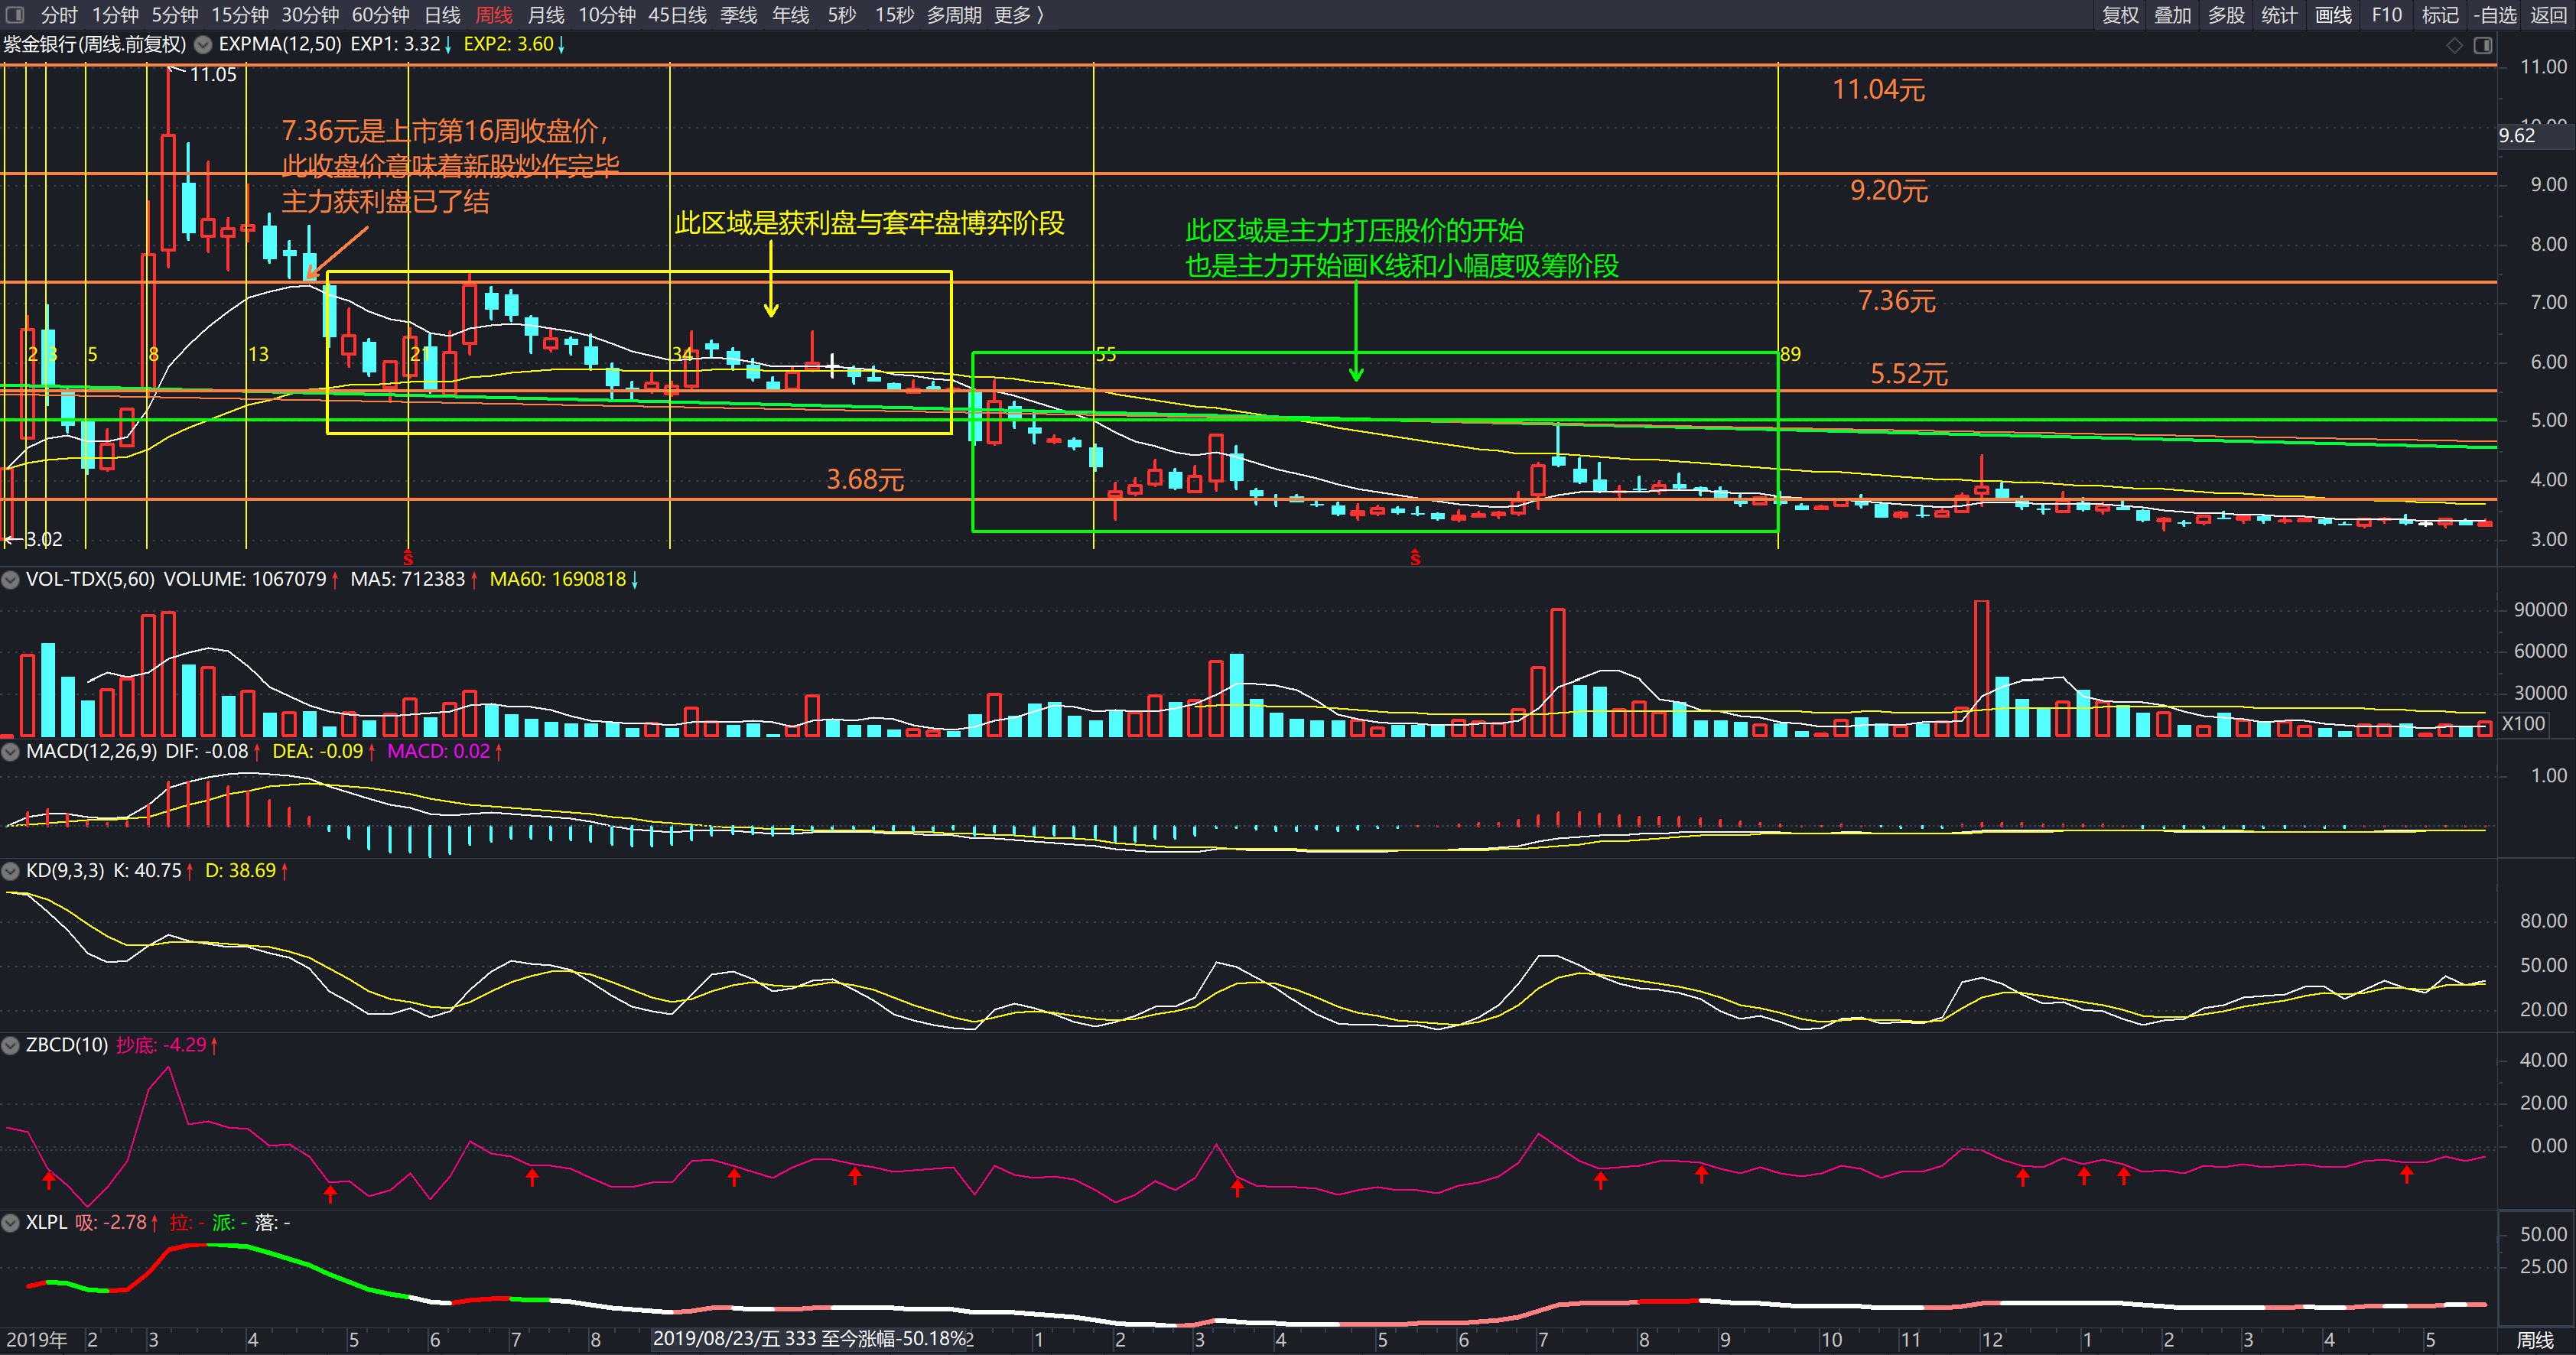The height and width of the screenshot is (1355, 2576).
Task: Click the diamond marker icon
Action: click(x=2454, y=45)
